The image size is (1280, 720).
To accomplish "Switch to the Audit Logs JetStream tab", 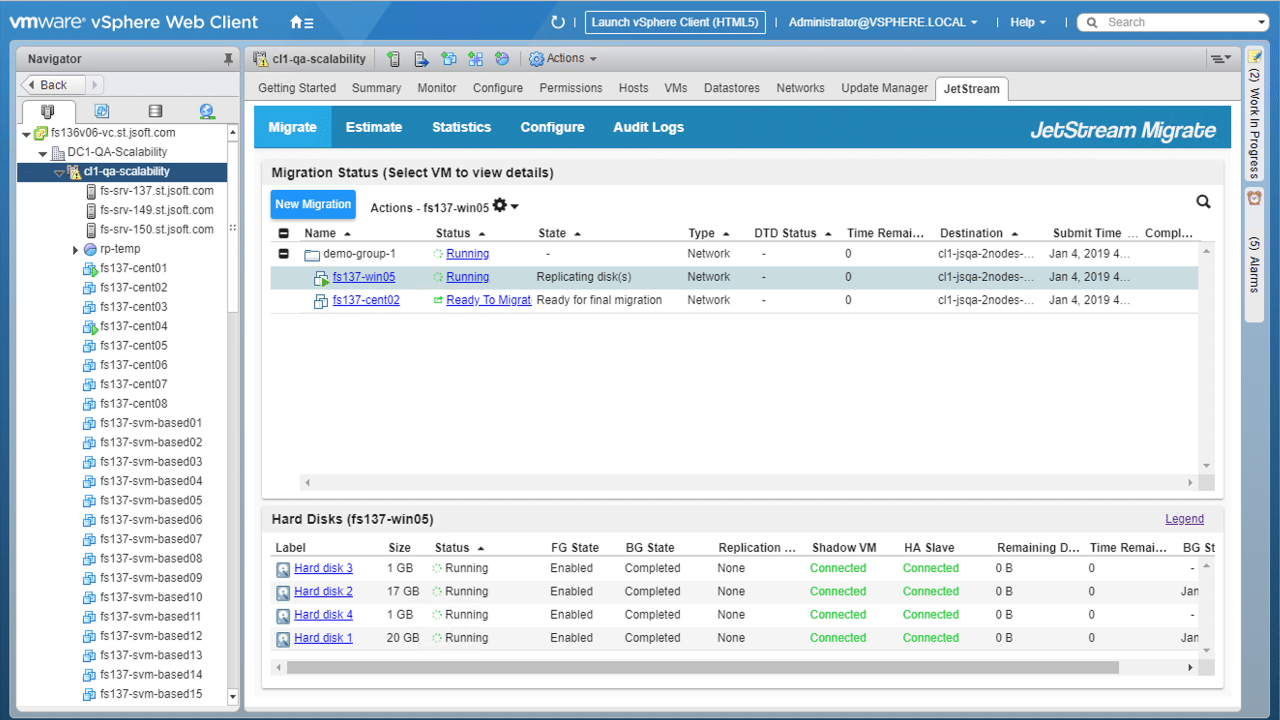I will 648,127.
